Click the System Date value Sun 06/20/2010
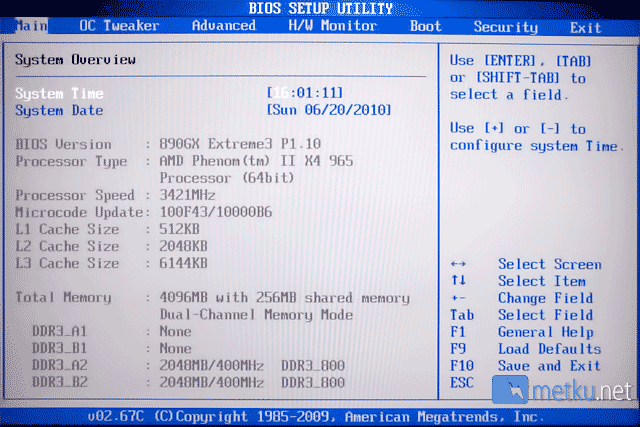Screen dimensions: 640x427 pos(329,110)
